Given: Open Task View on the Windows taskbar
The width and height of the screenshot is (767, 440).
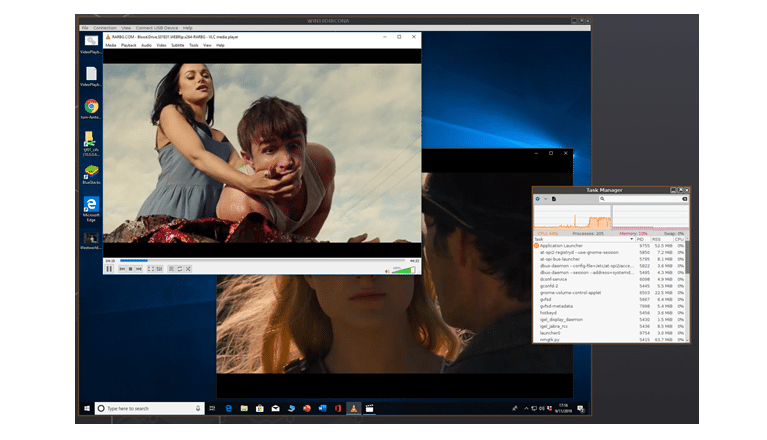Looking at the screenshot, I should (212, 408).
